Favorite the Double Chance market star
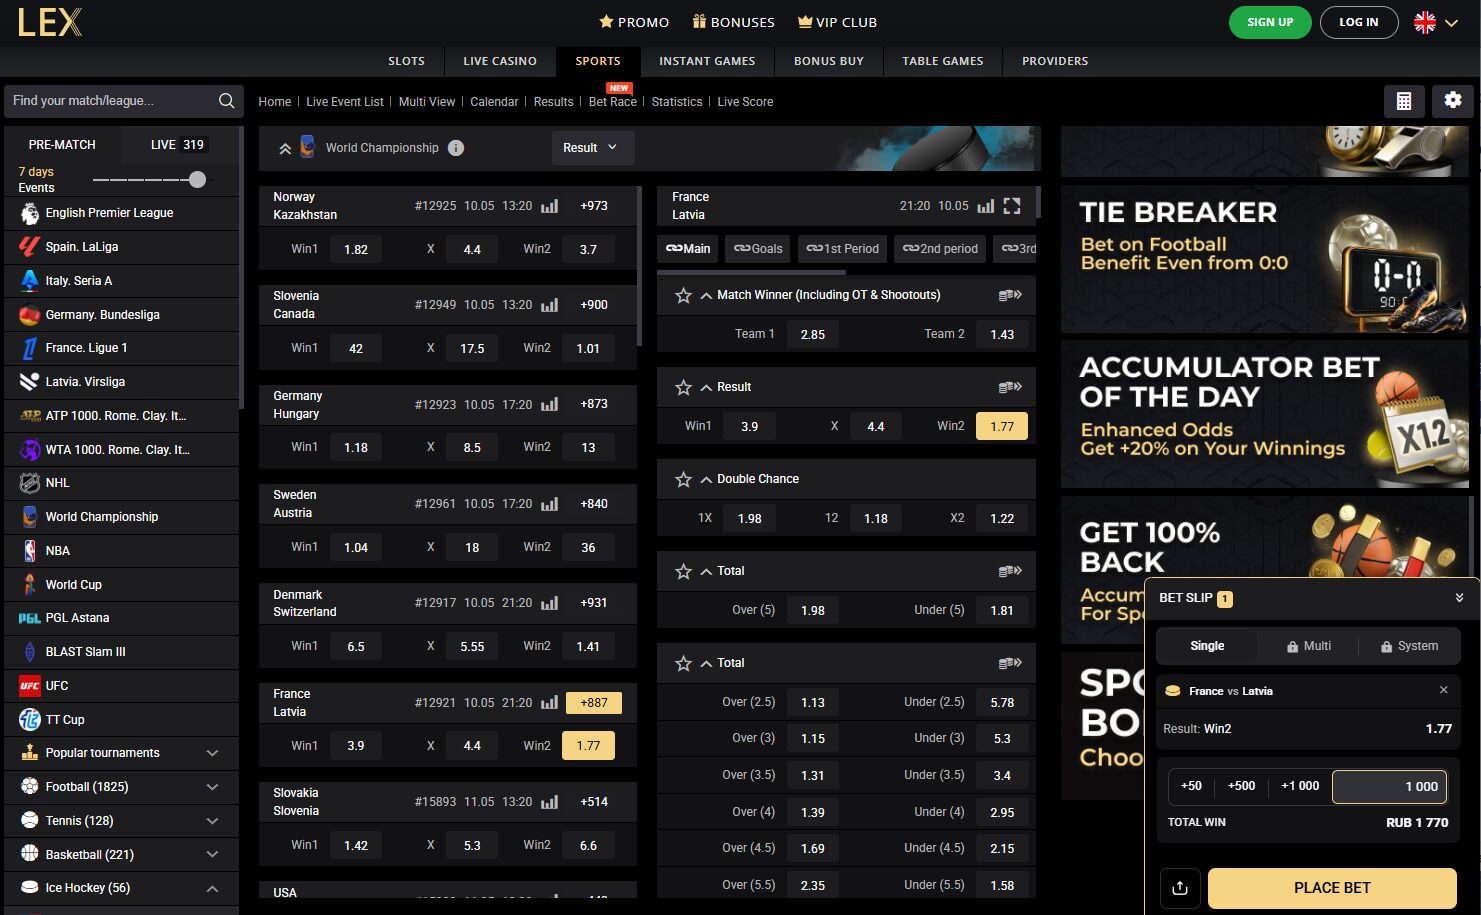Screen dimensions: 1481x915 683,479
